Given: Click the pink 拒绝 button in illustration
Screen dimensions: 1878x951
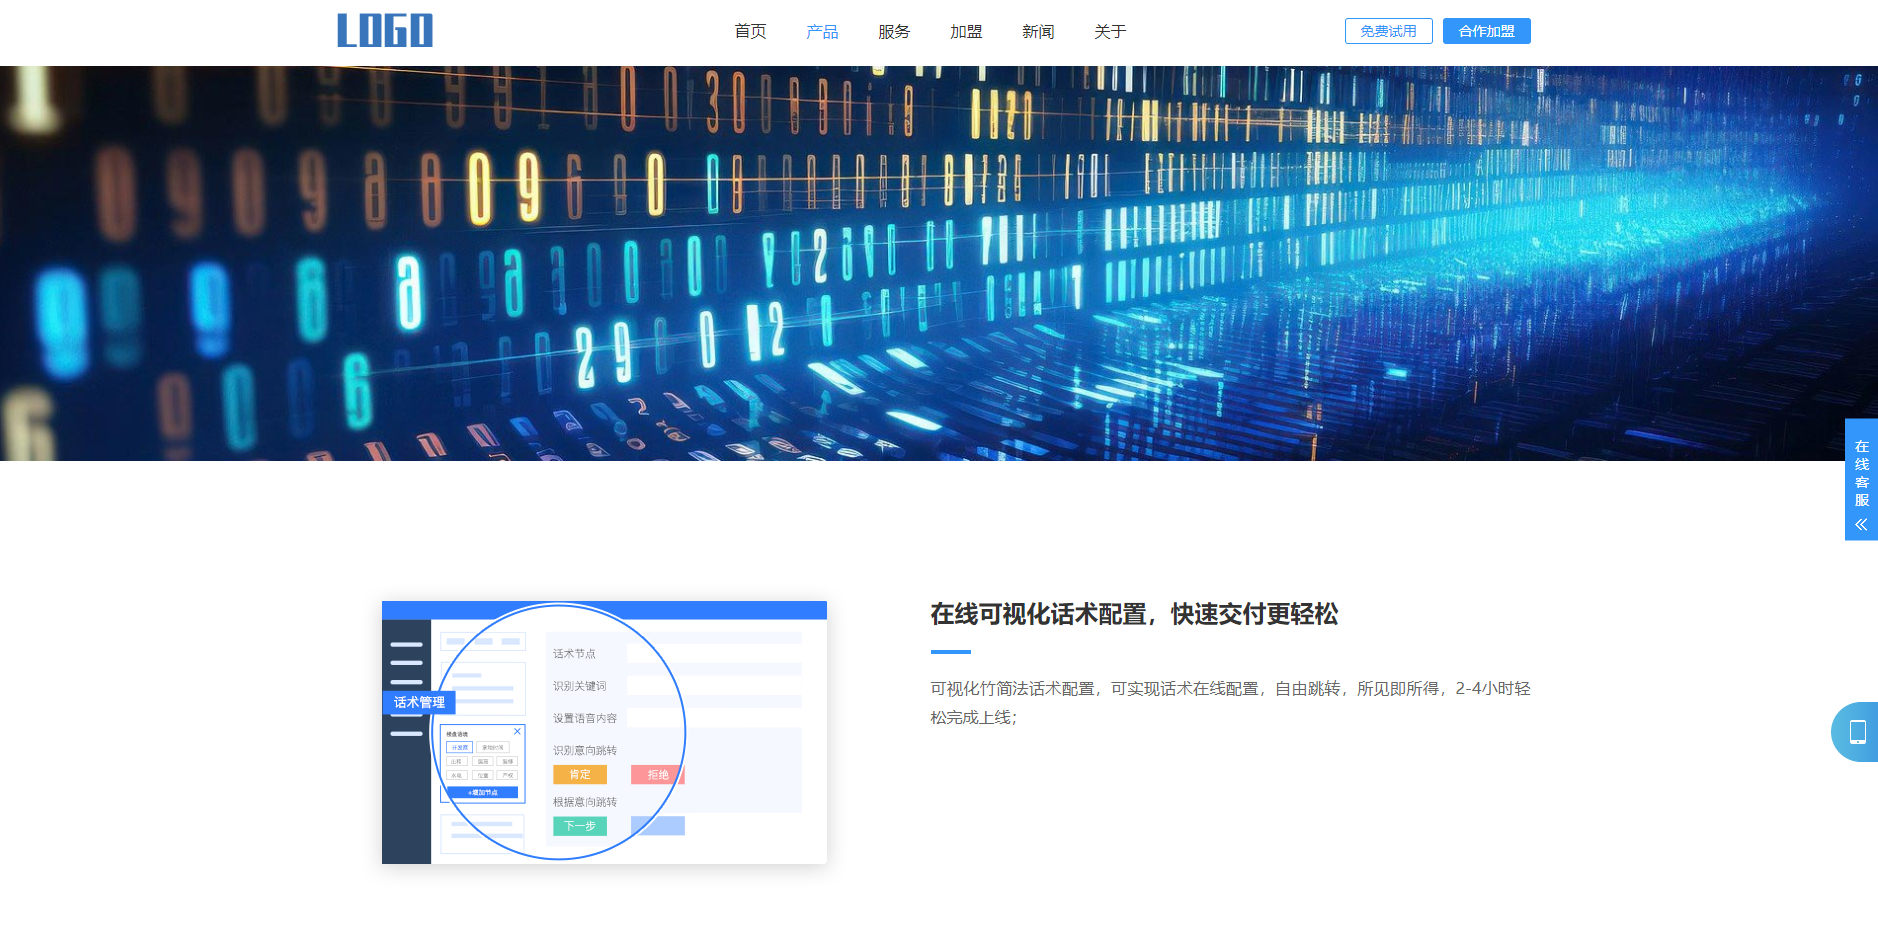Looking at the screenshot, I should (657, 775).
